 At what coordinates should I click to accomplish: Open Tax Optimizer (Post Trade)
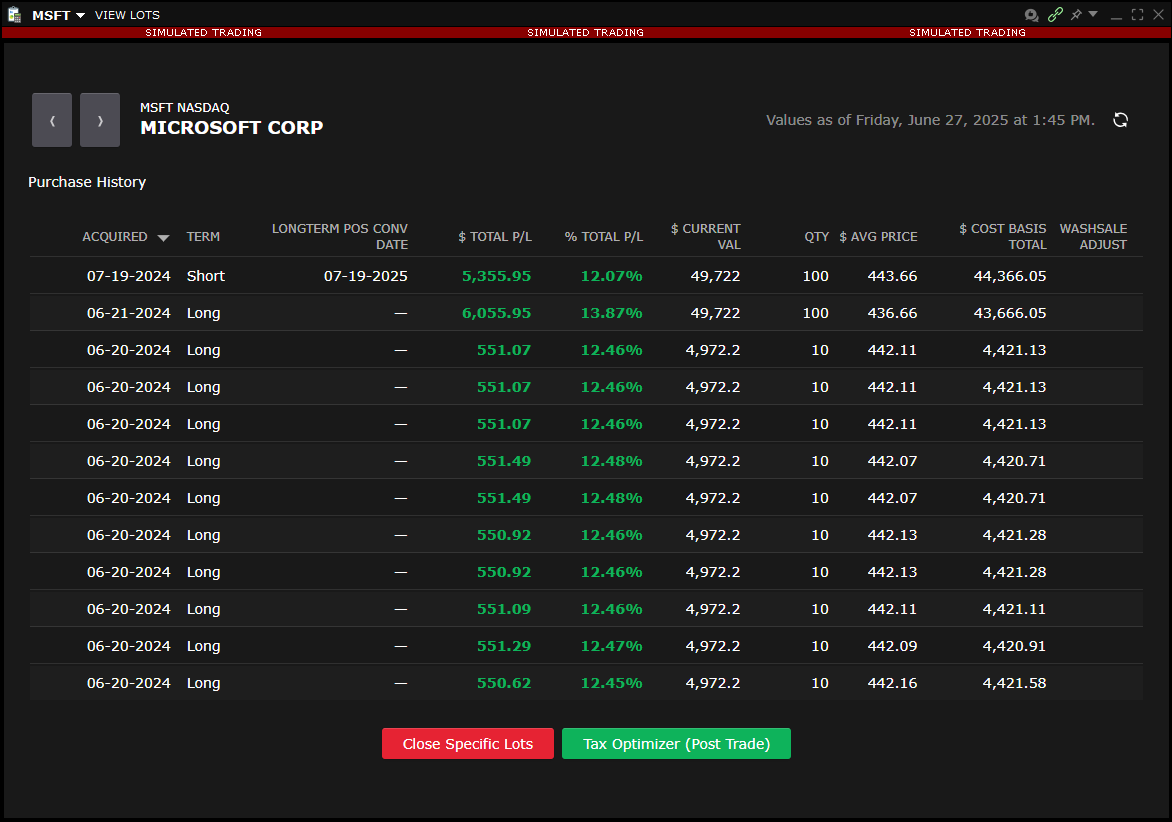pos(676,744)
